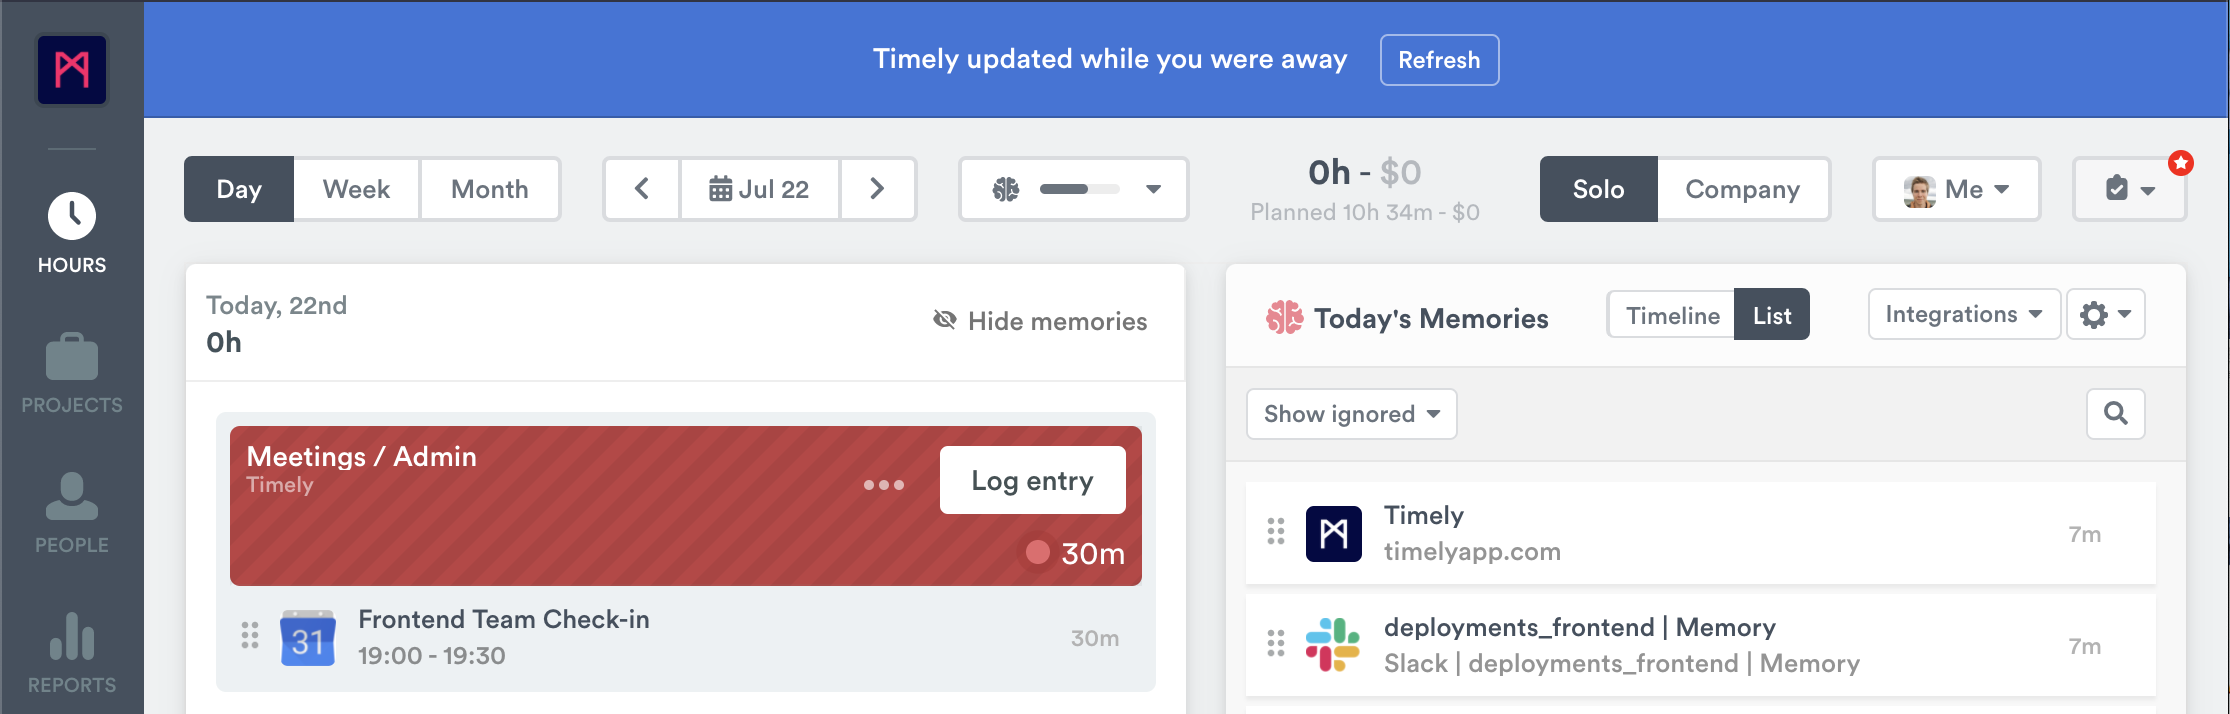Open Reports bar chart icon

pos(72,637)
